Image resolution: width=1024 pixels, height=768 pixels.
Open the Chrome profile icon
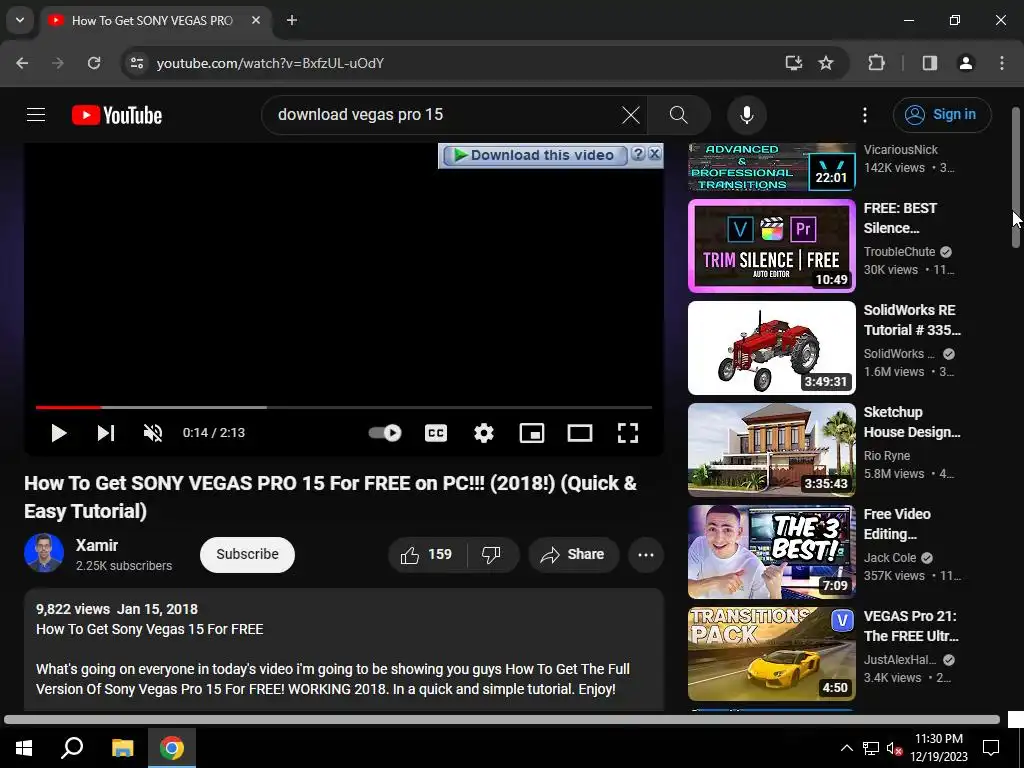click(966, 63)
